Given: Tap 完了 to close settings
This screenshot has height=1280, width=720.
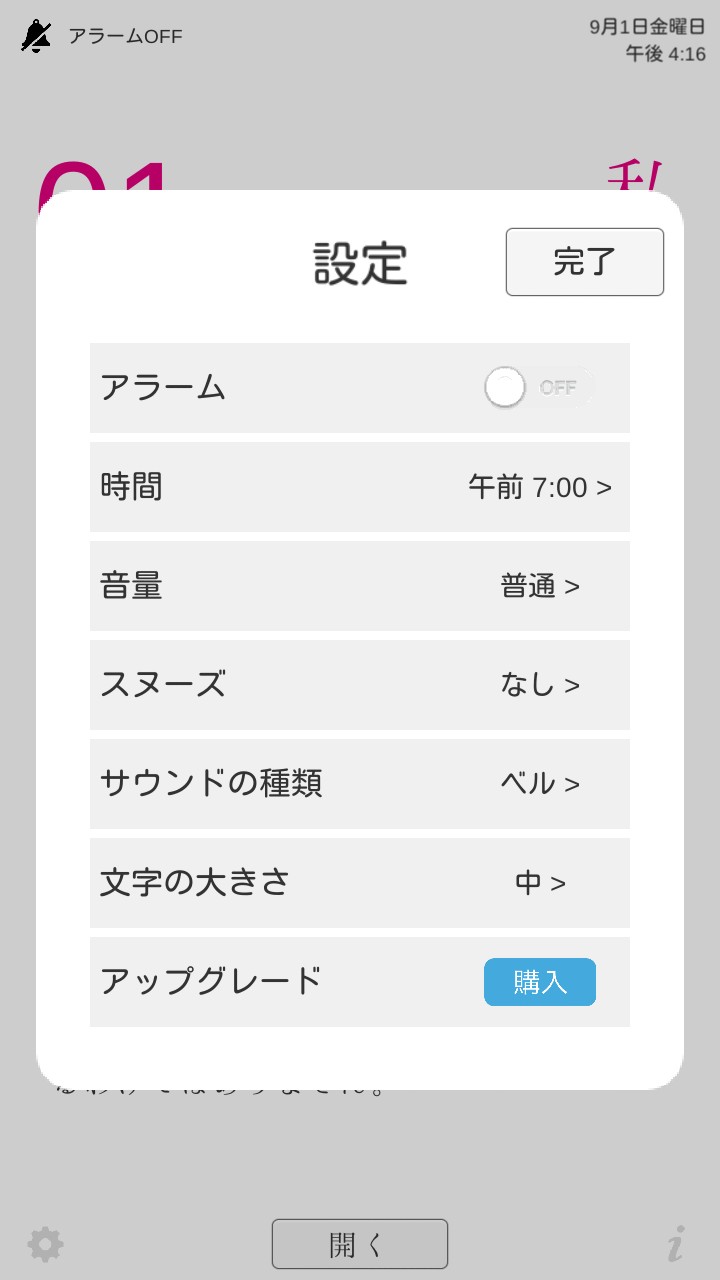Looking at the screenshot, I should [x=584, y=262].
